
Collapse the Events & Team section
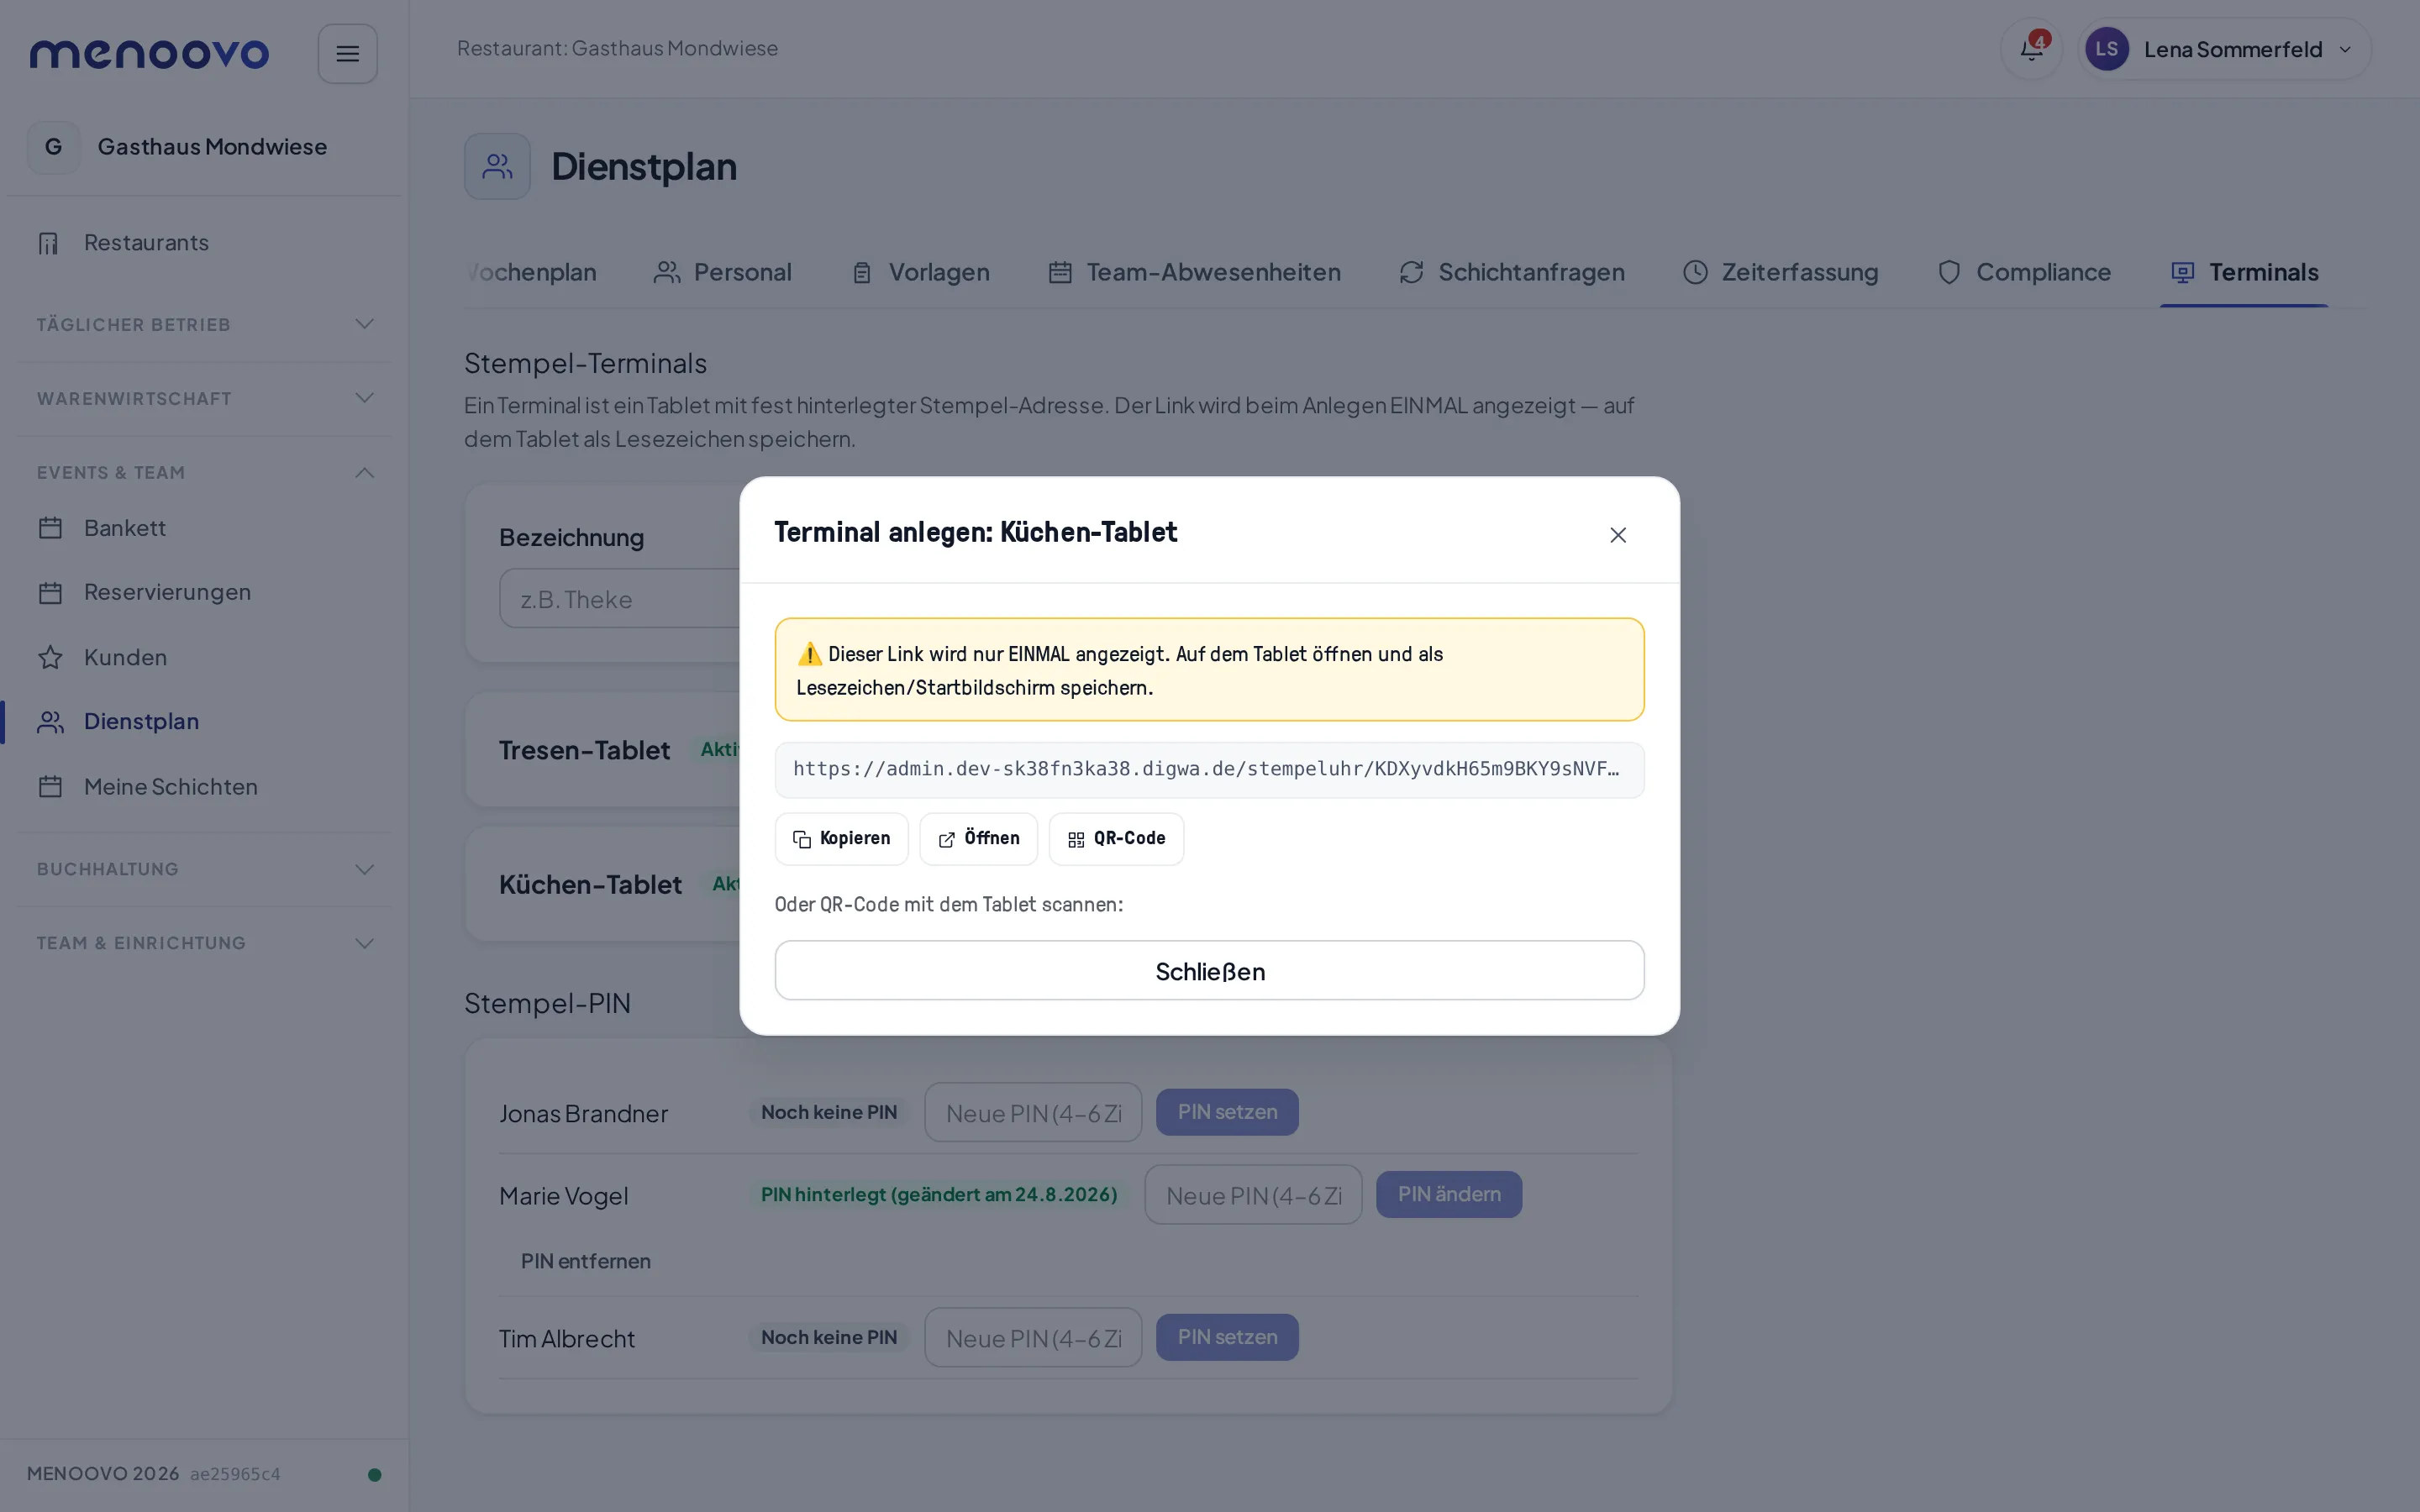204,472
